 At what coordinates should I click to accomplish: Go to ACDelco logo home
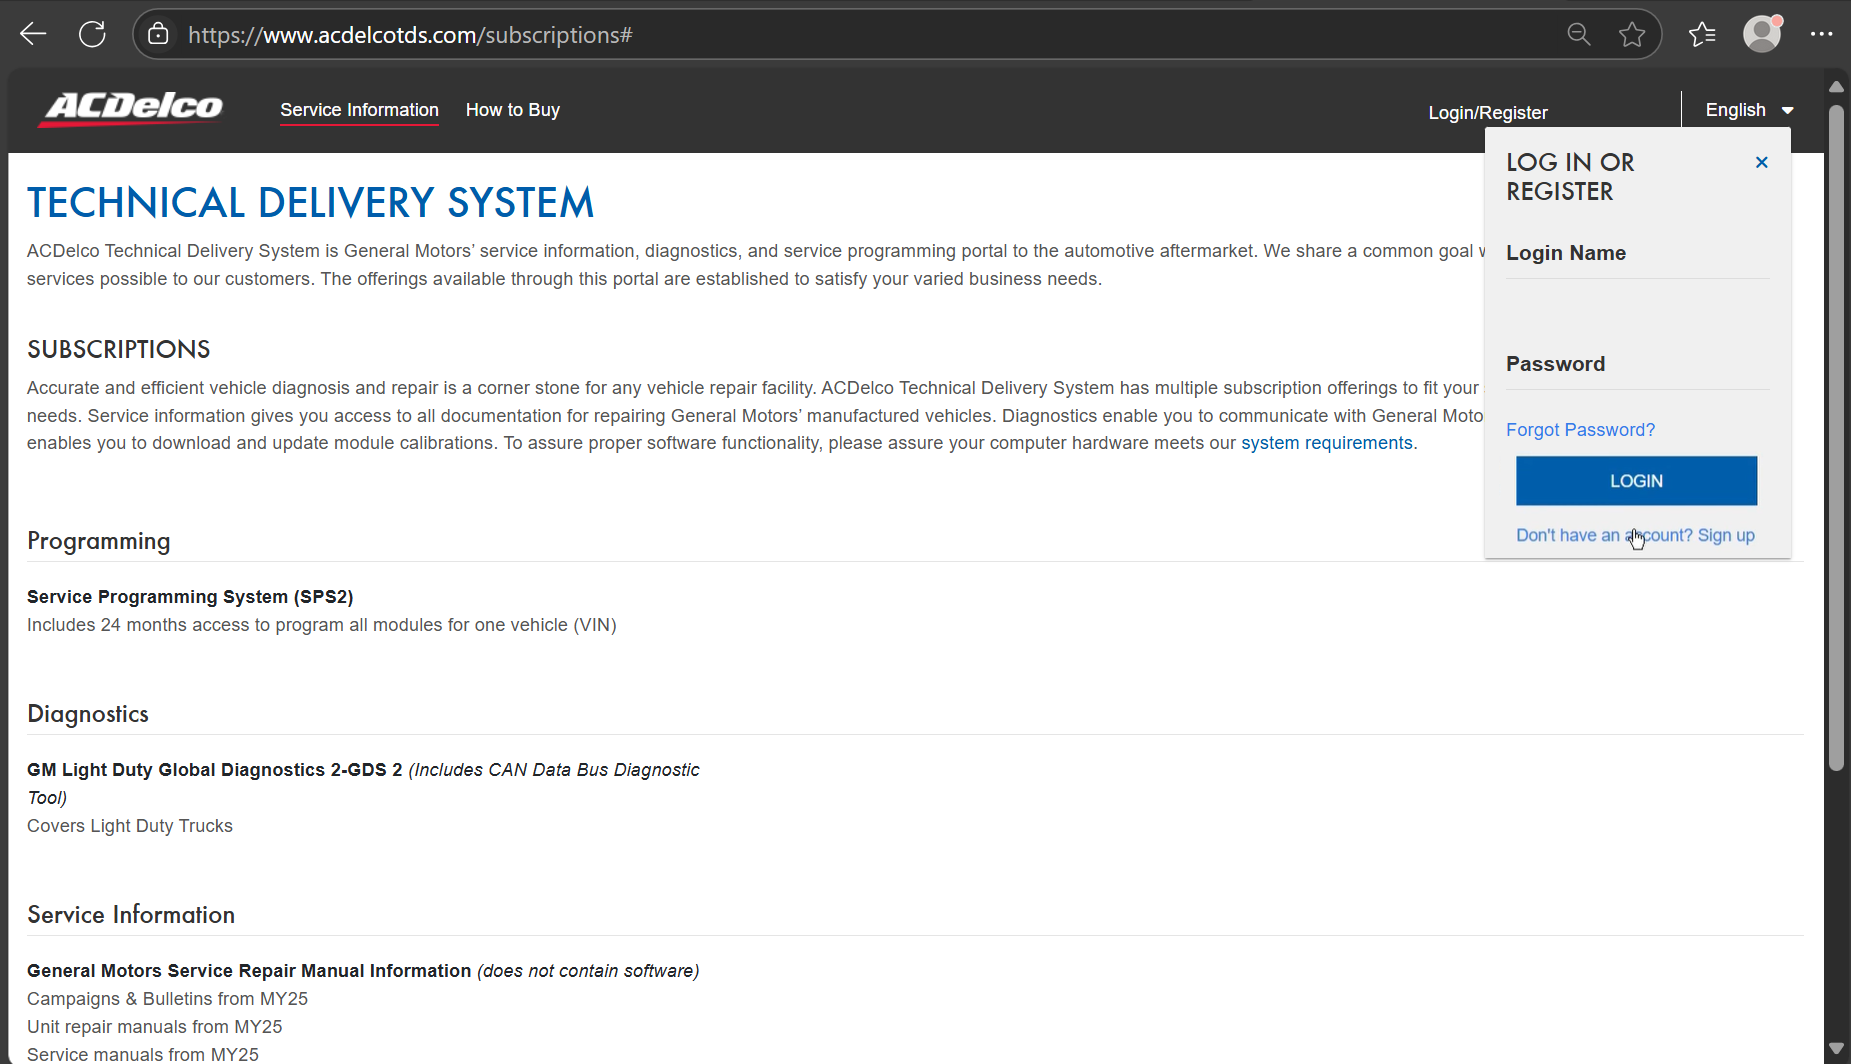(133, 108)
